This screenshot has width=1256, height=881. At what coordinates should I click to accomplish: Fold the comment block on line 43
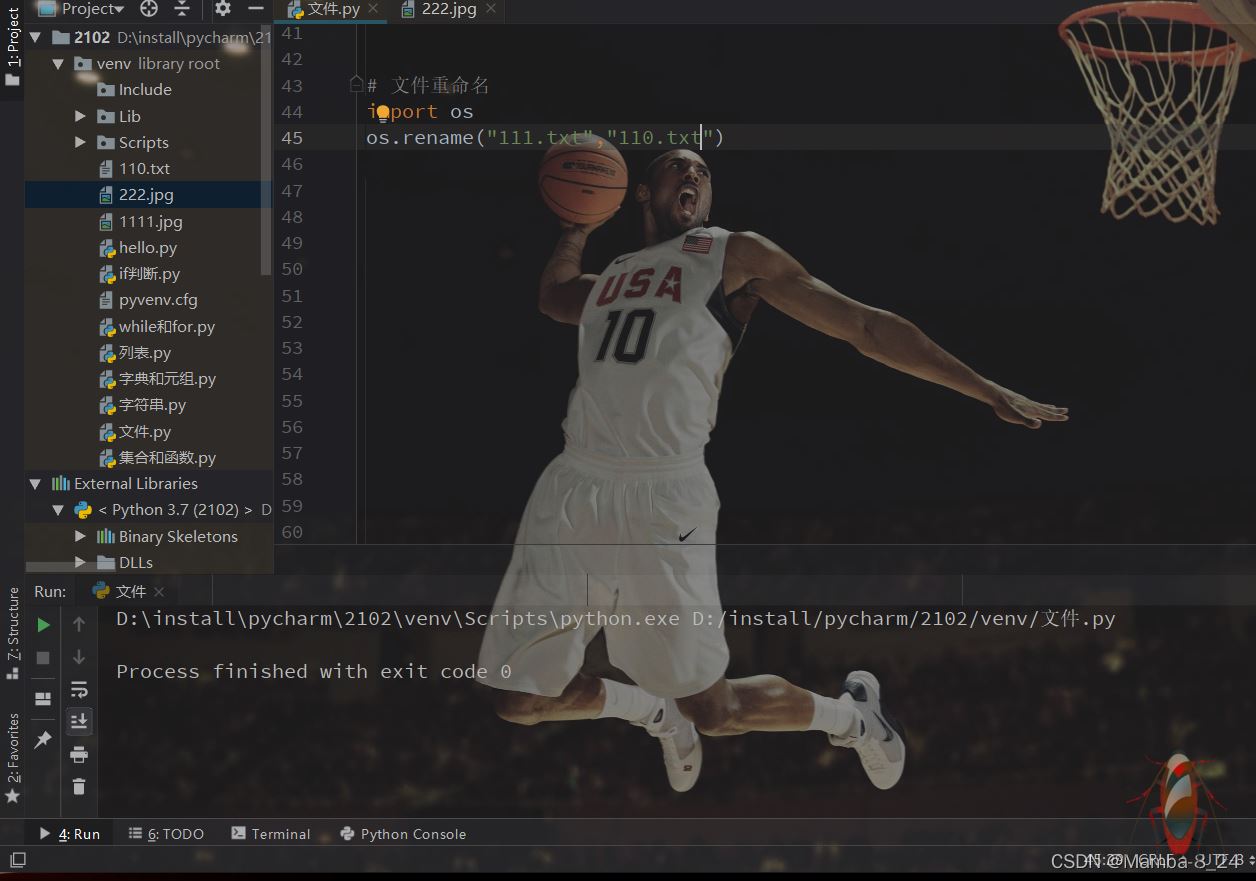pos(355,85)
